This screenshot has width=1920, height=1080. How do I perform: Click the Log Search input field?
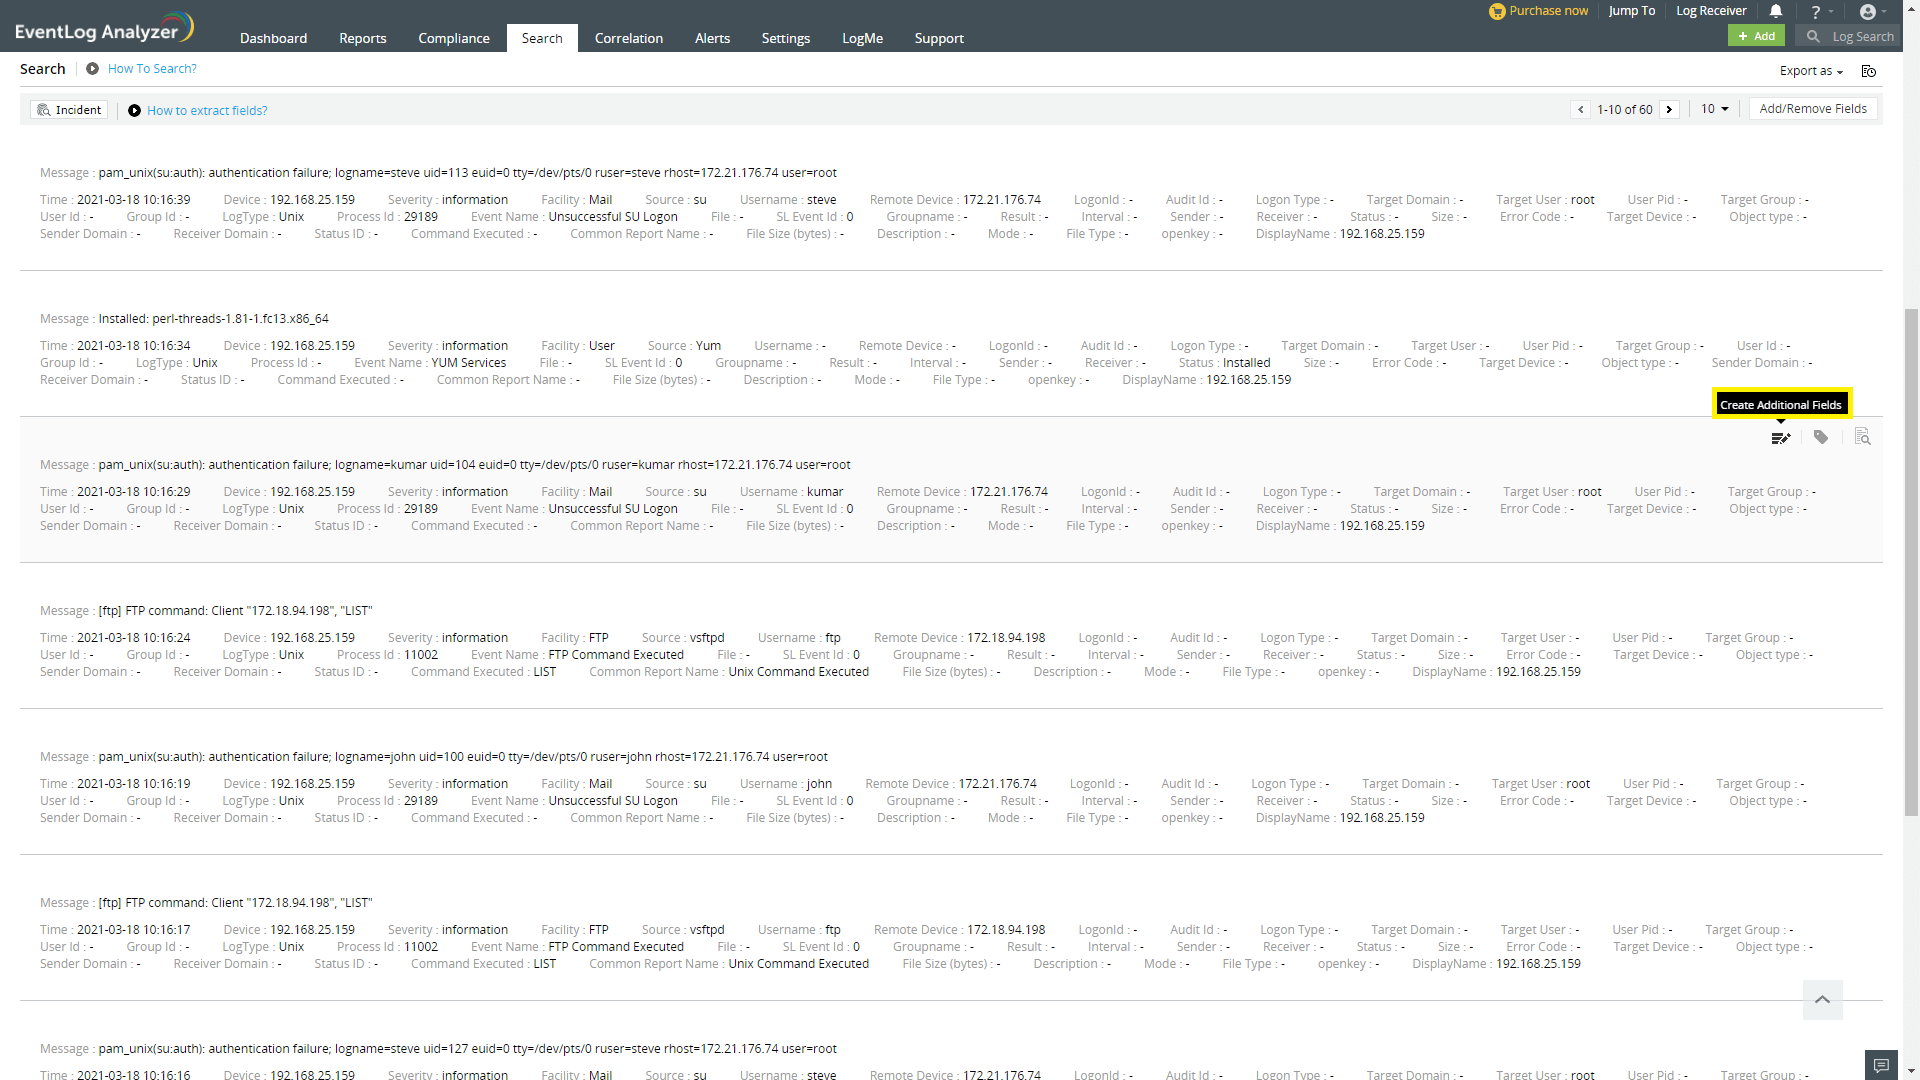point(1862,36)
